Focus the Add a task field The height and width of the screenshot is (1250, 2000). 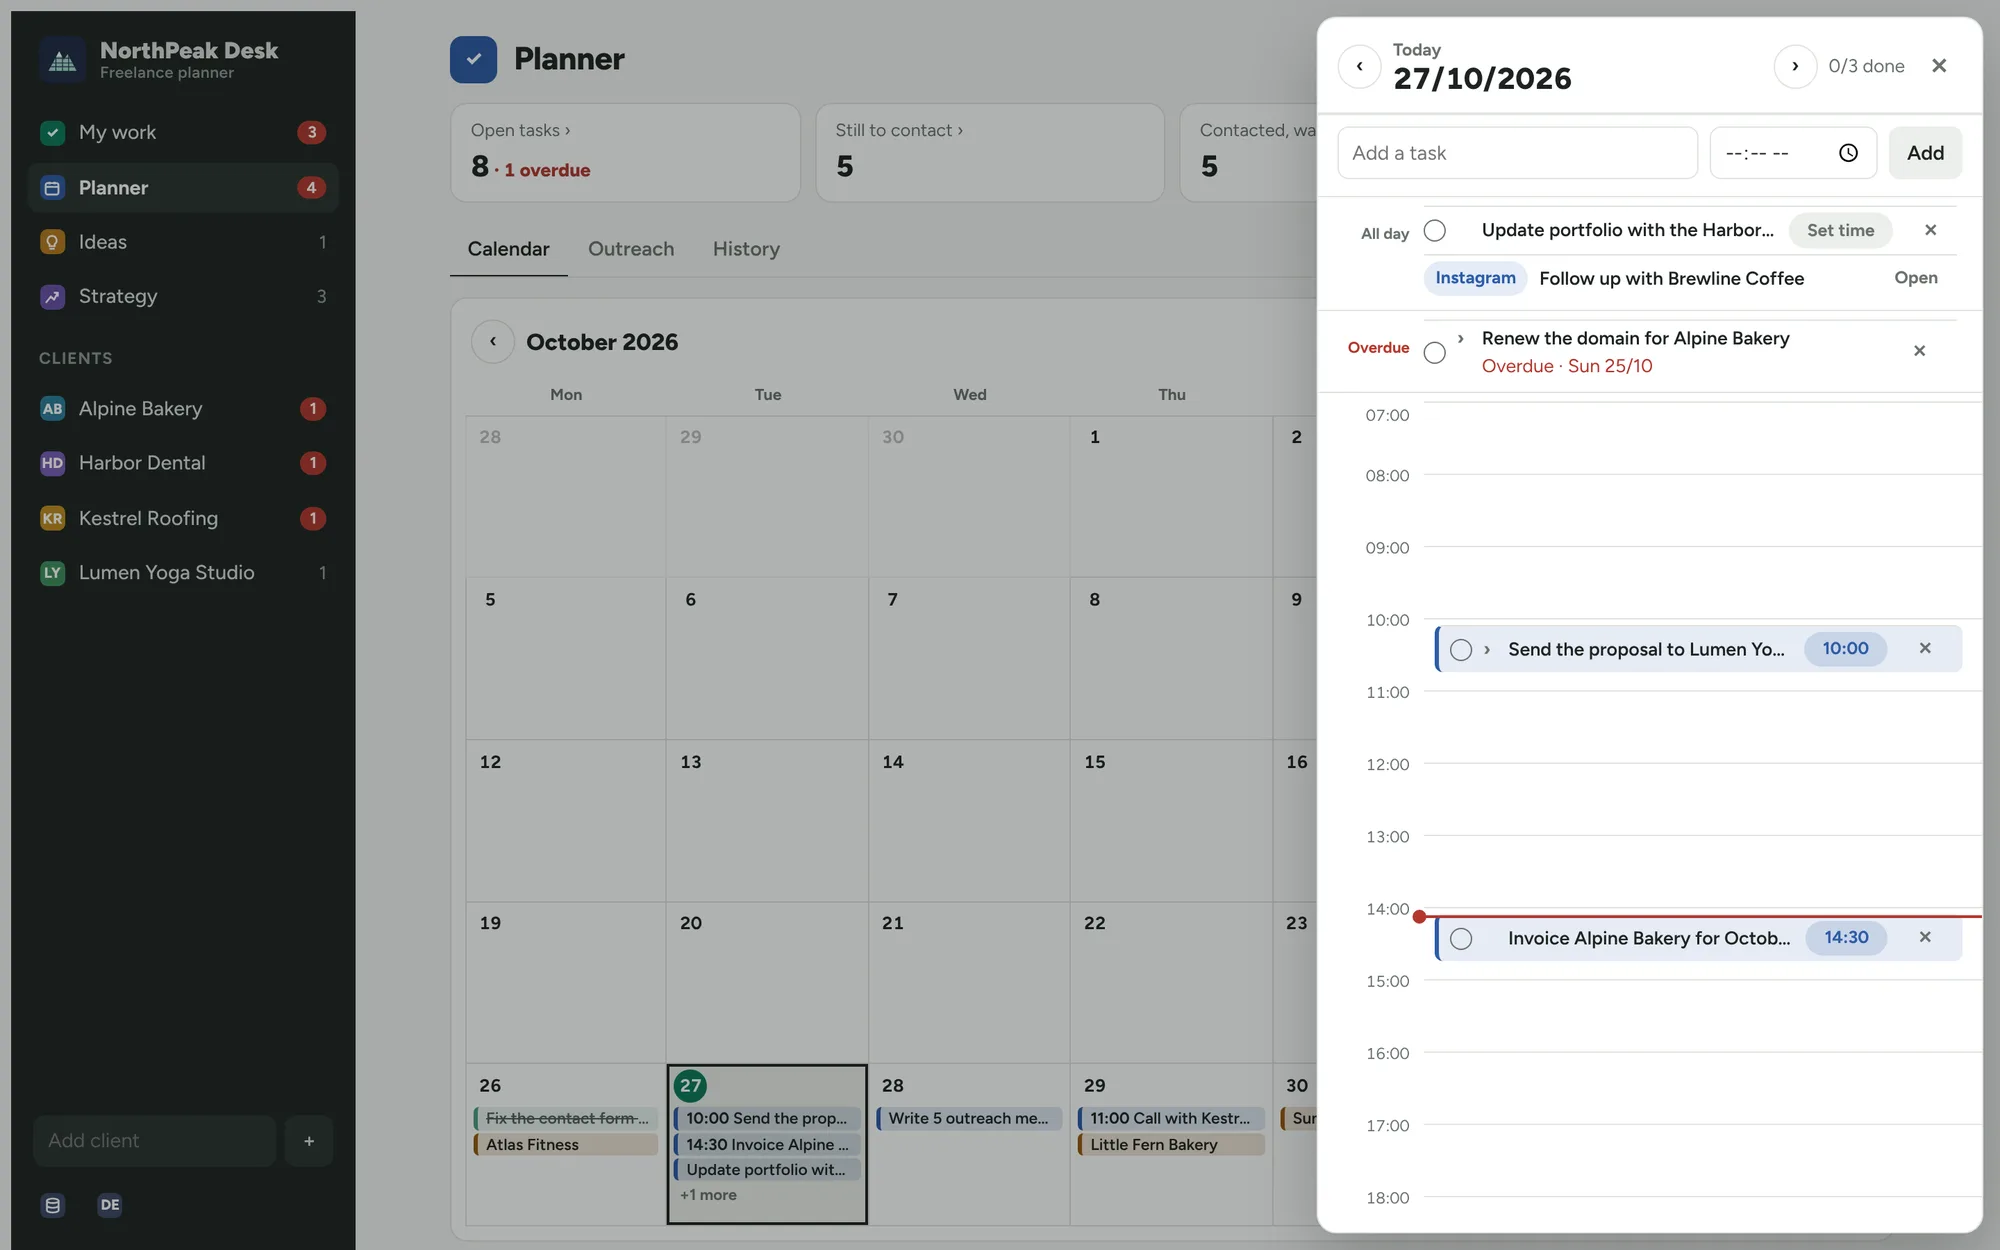click(1518, 153)
